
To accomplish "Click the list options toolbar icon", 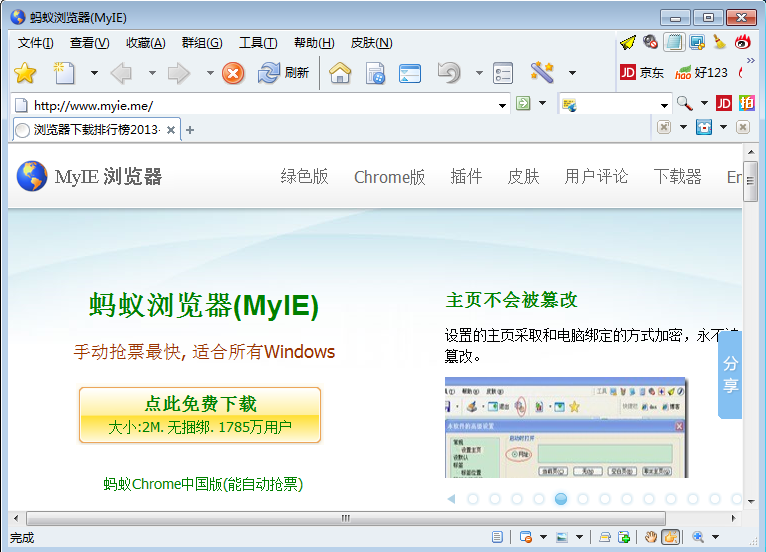I will [503, 73].
